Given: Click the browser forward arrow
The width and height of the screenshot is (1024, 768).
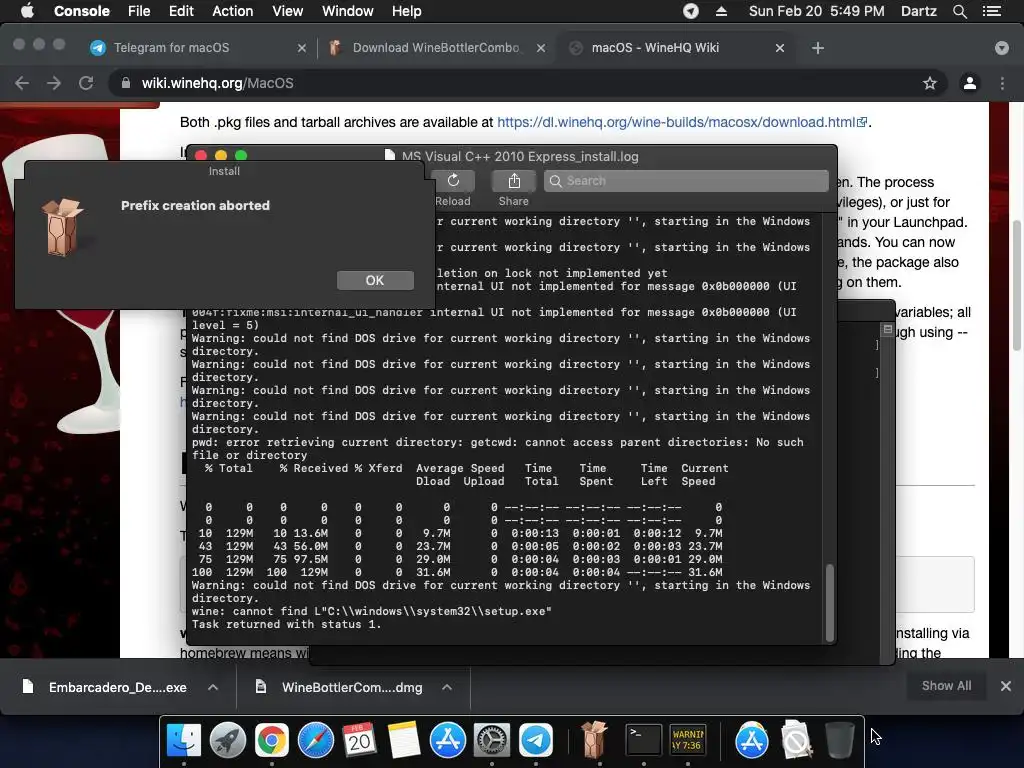Looking at the screenshot, I should click(x=54, y=83).
